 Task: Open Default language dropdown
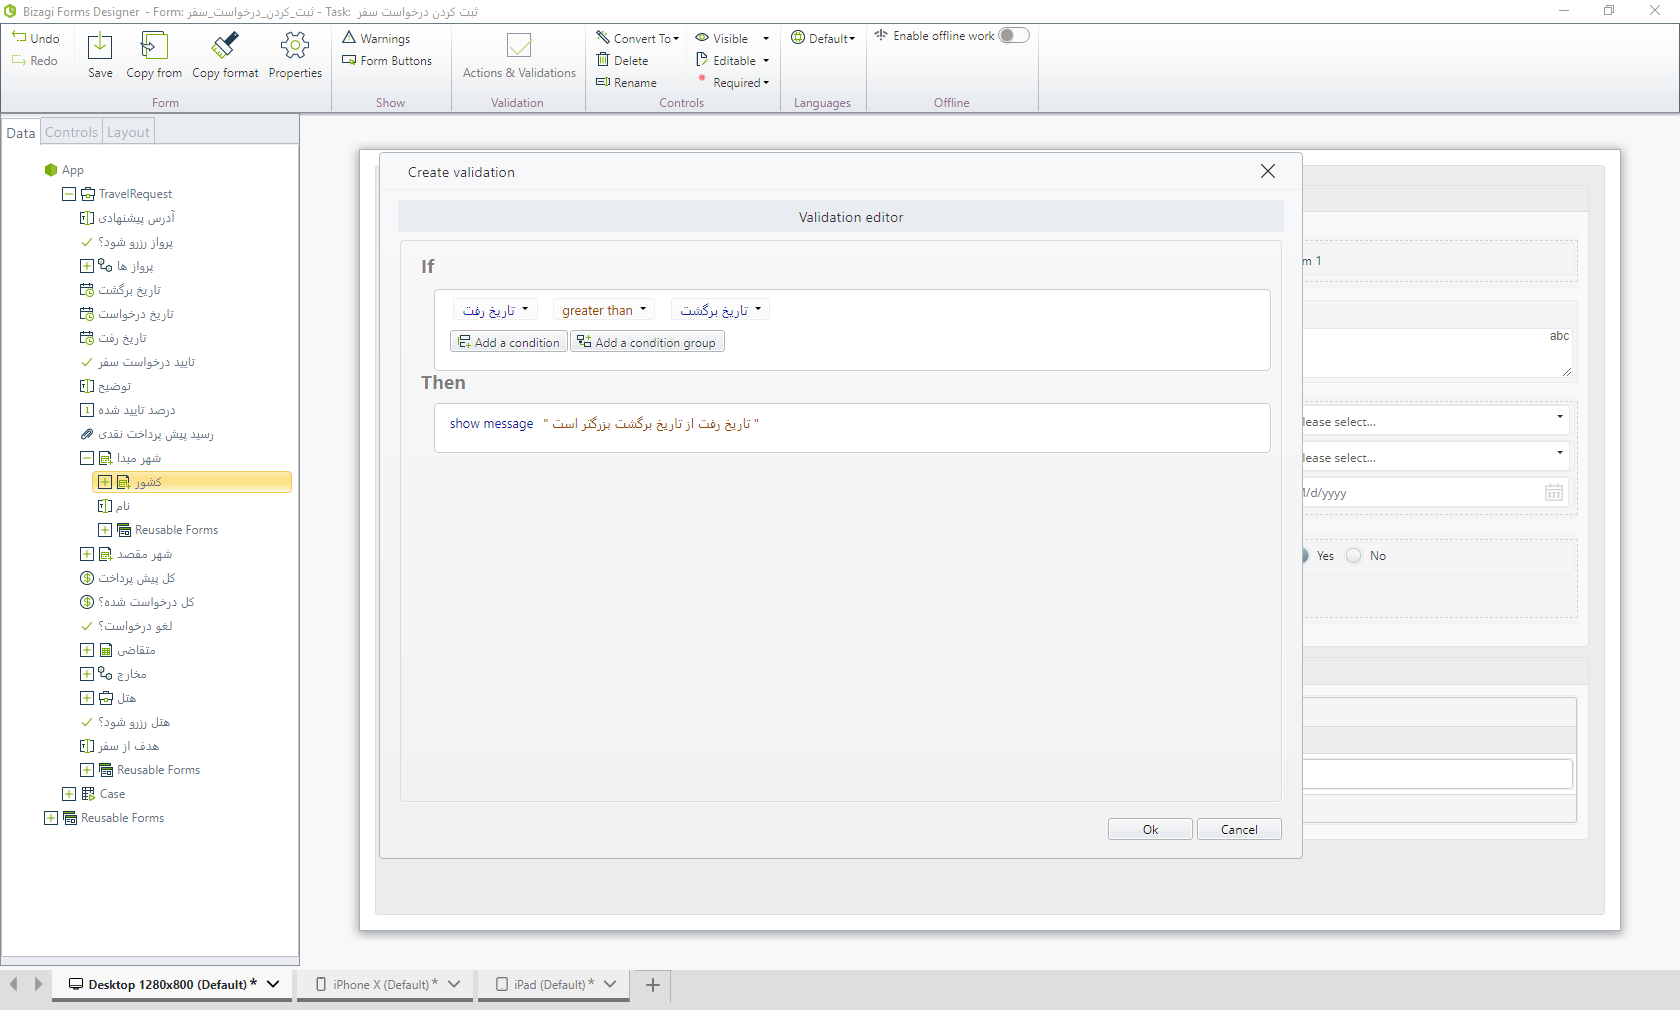click(x=823, y=38)
